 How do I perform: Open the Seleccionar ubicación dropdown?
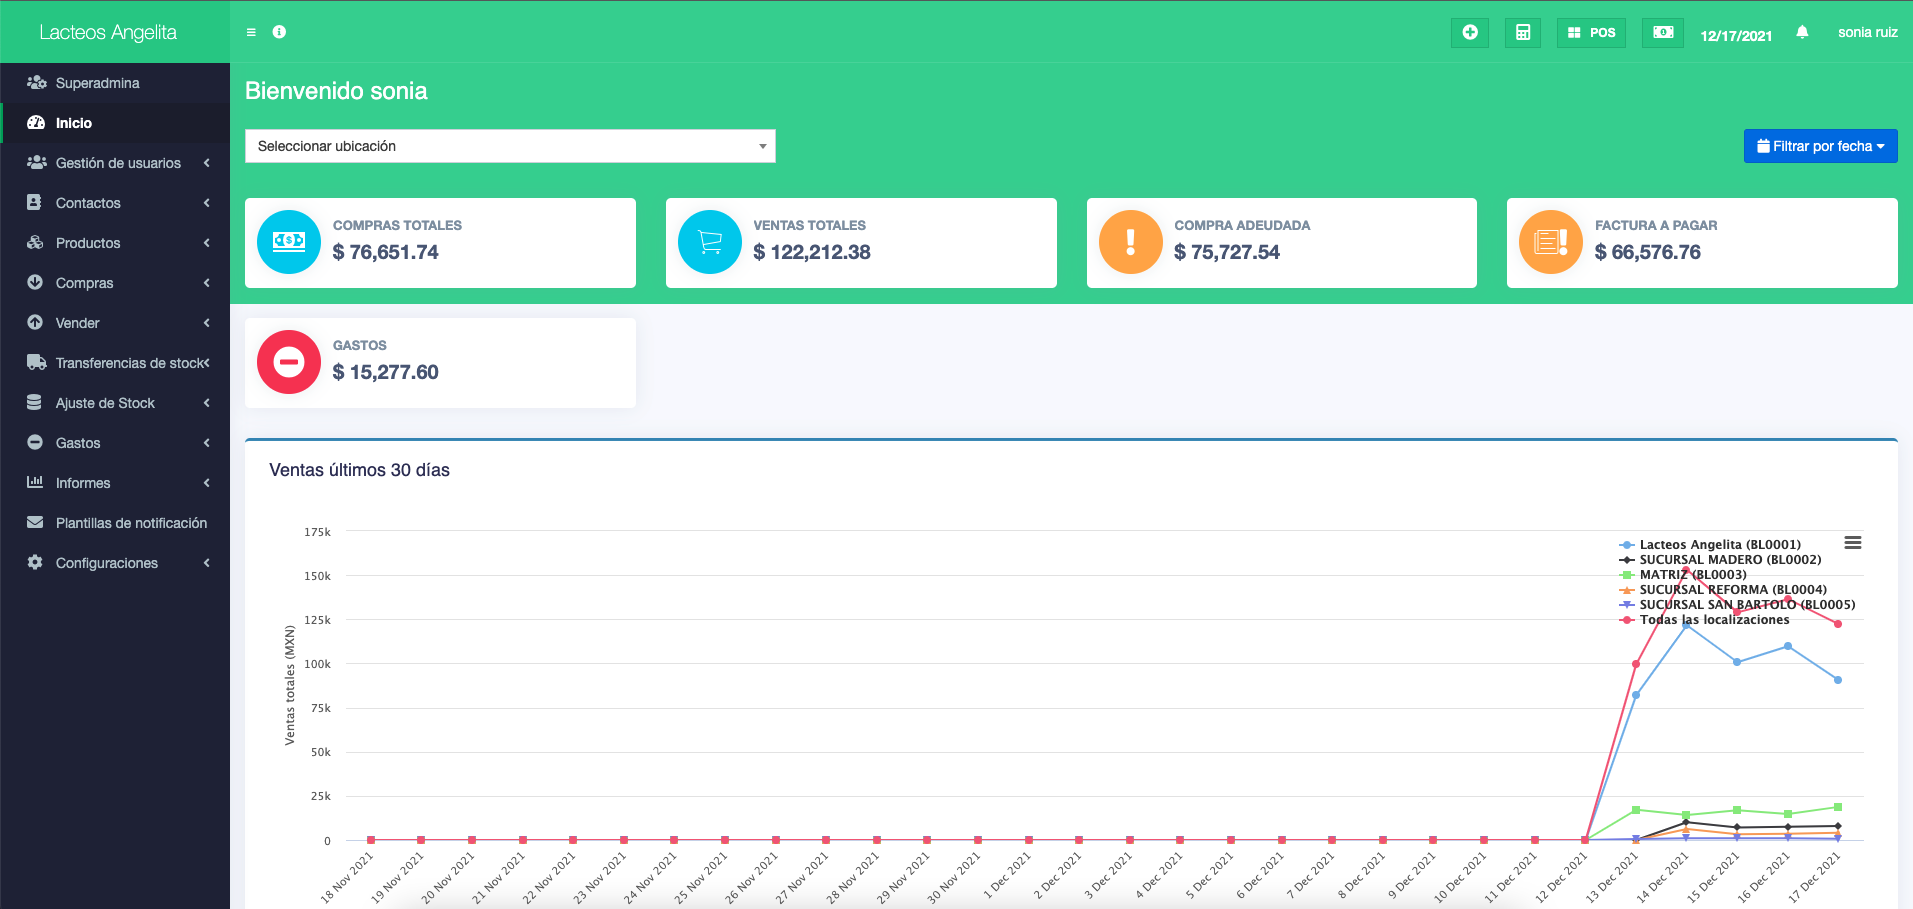click(x=510, y=146)
